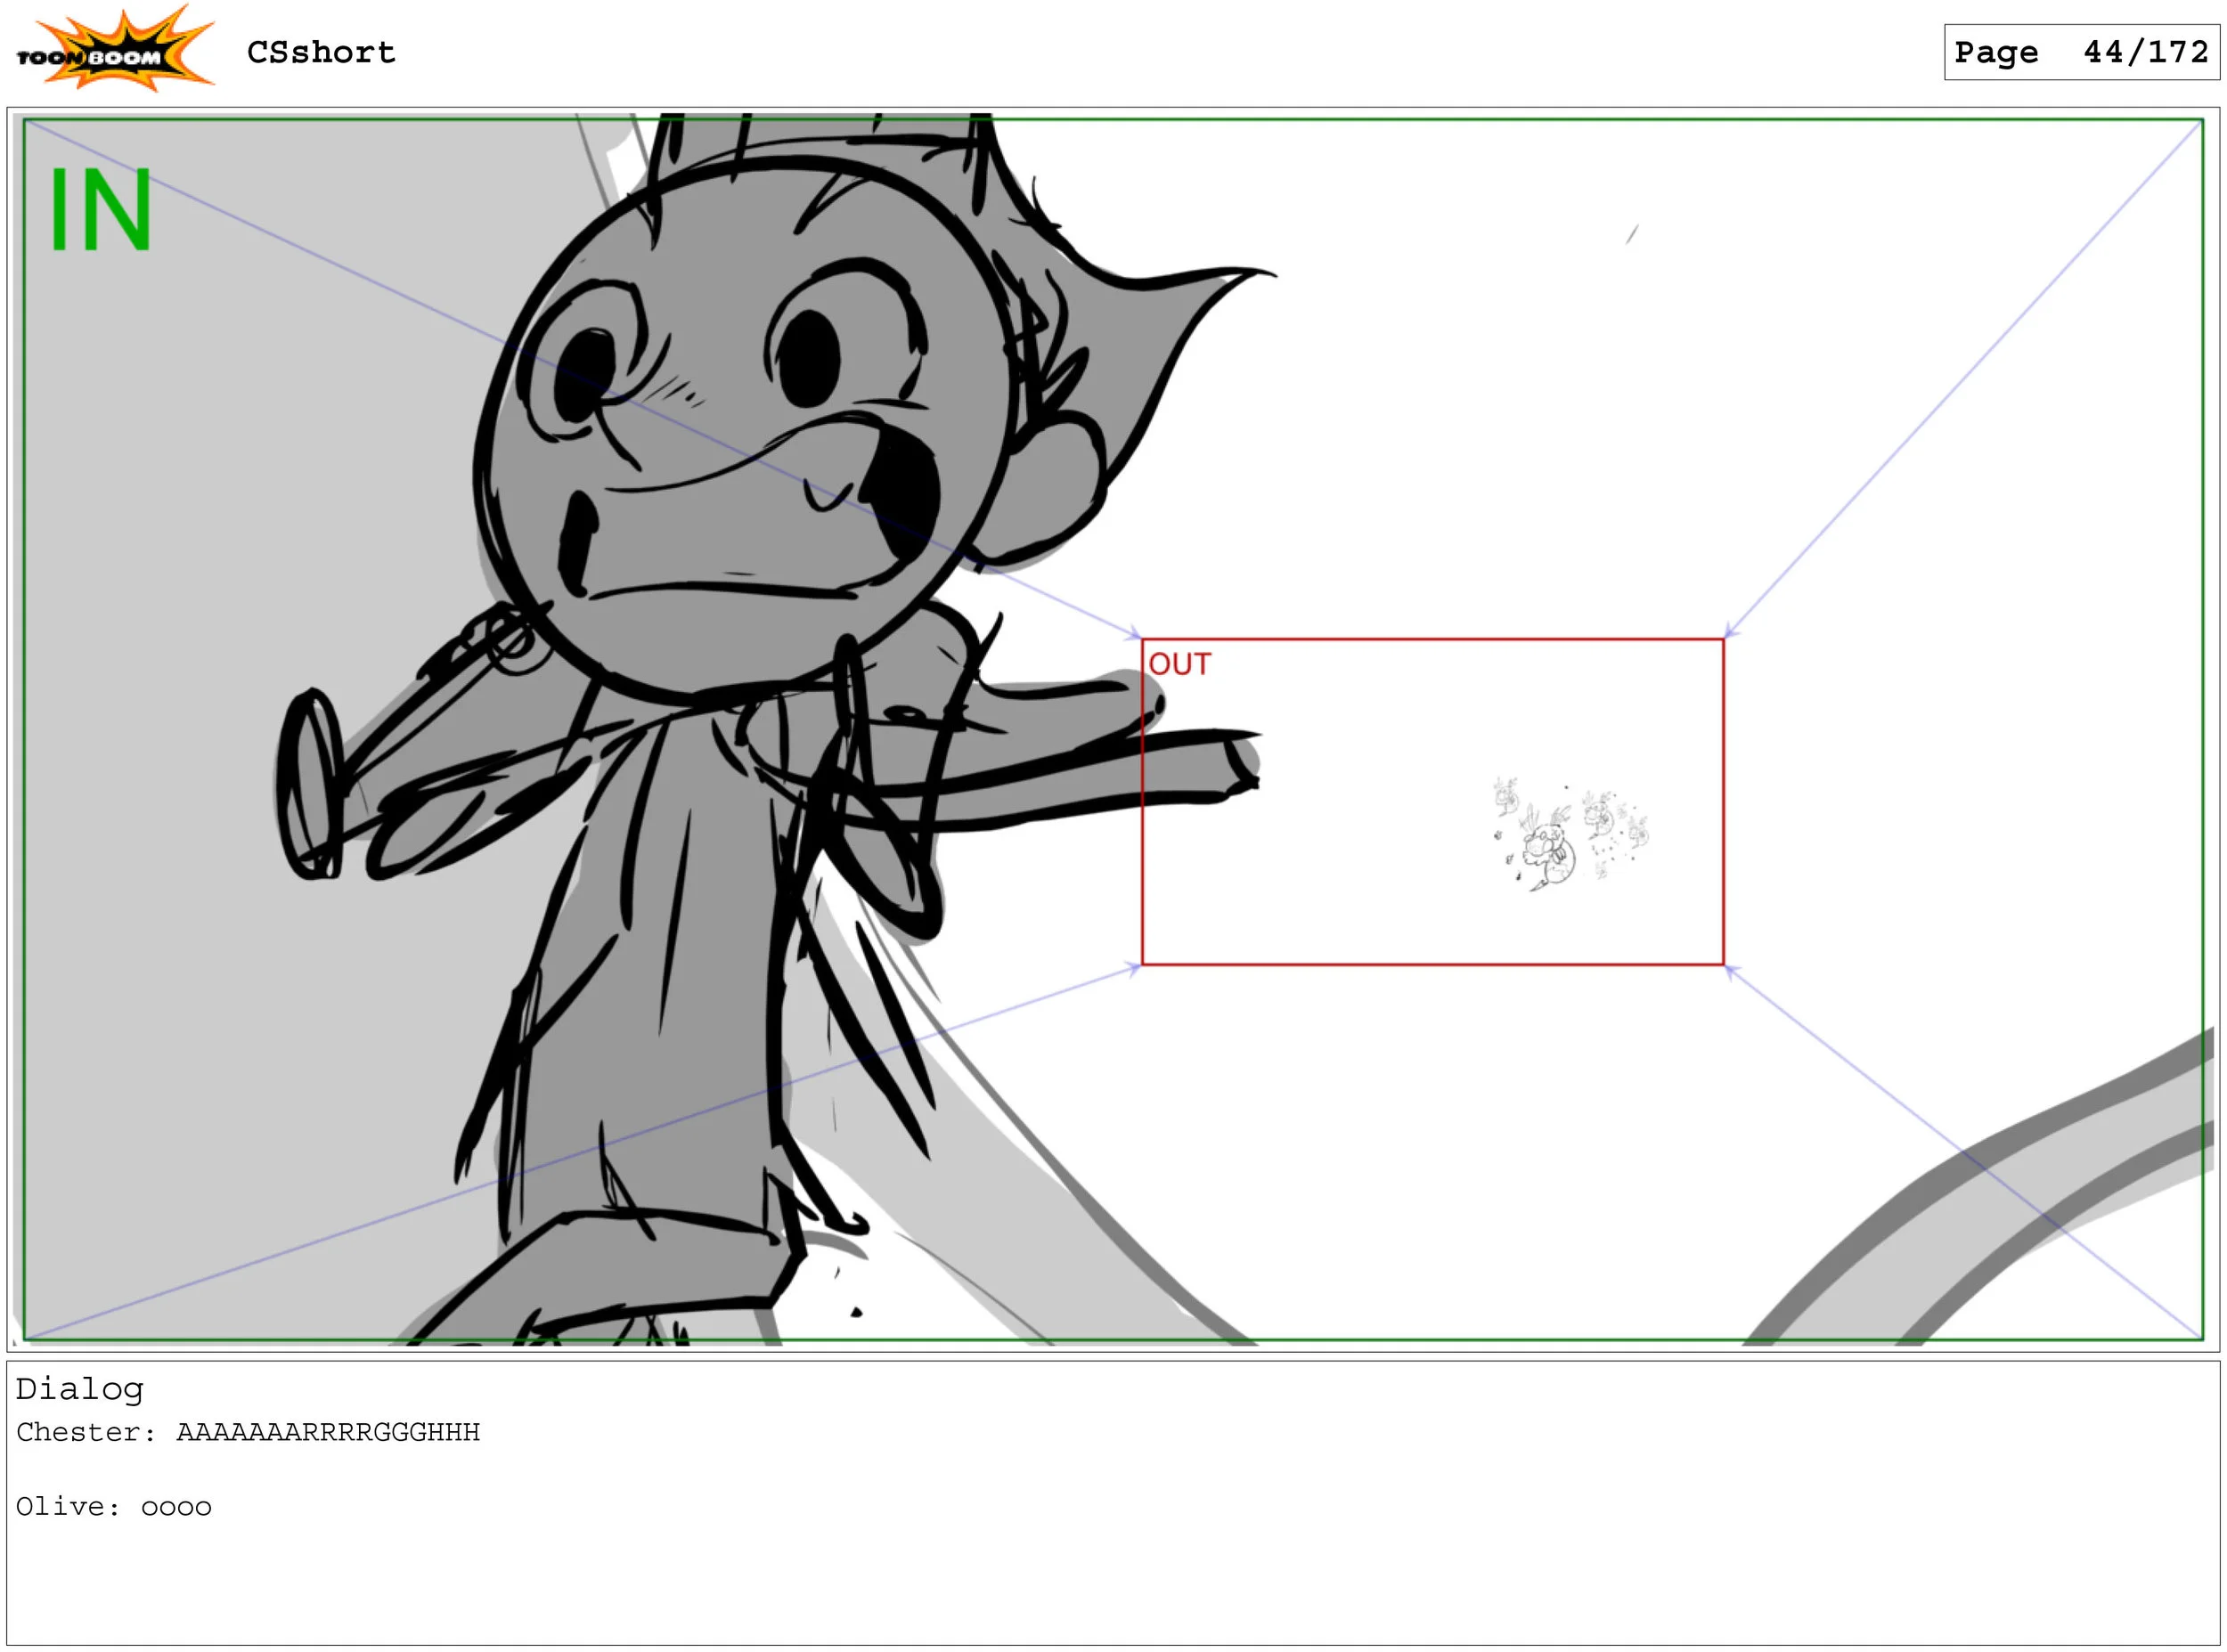Select Olive's oooo dialog line
This screenshot has height=1652, width=2227.
pos(114,1508)
